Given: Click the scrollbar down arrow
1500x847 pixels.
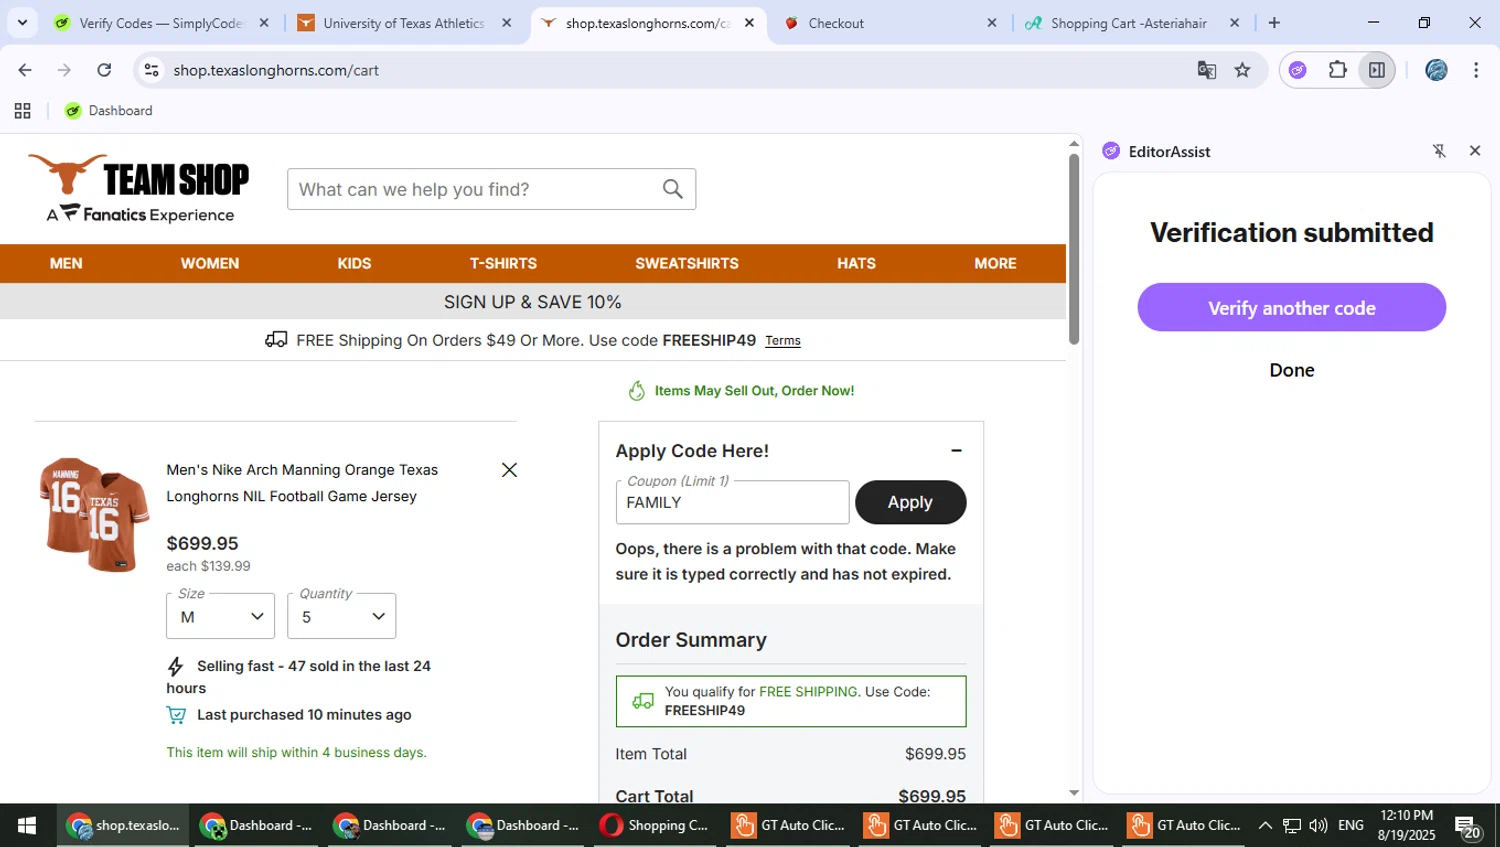Looking at the screenshot, I should click(x=1074, y=793).
